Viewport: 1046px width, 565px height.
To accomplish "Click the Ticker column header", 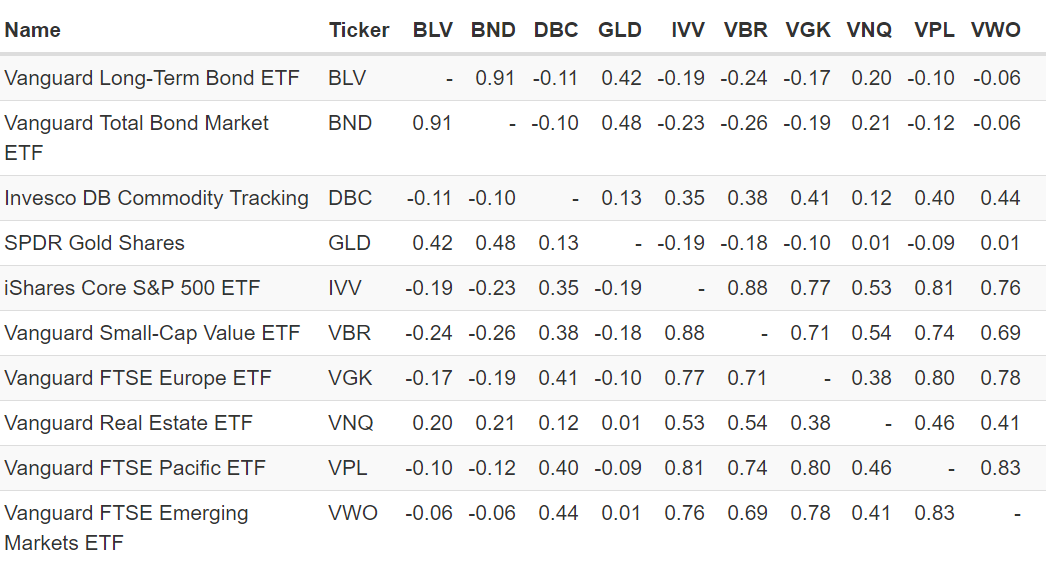I will (358, 30).
